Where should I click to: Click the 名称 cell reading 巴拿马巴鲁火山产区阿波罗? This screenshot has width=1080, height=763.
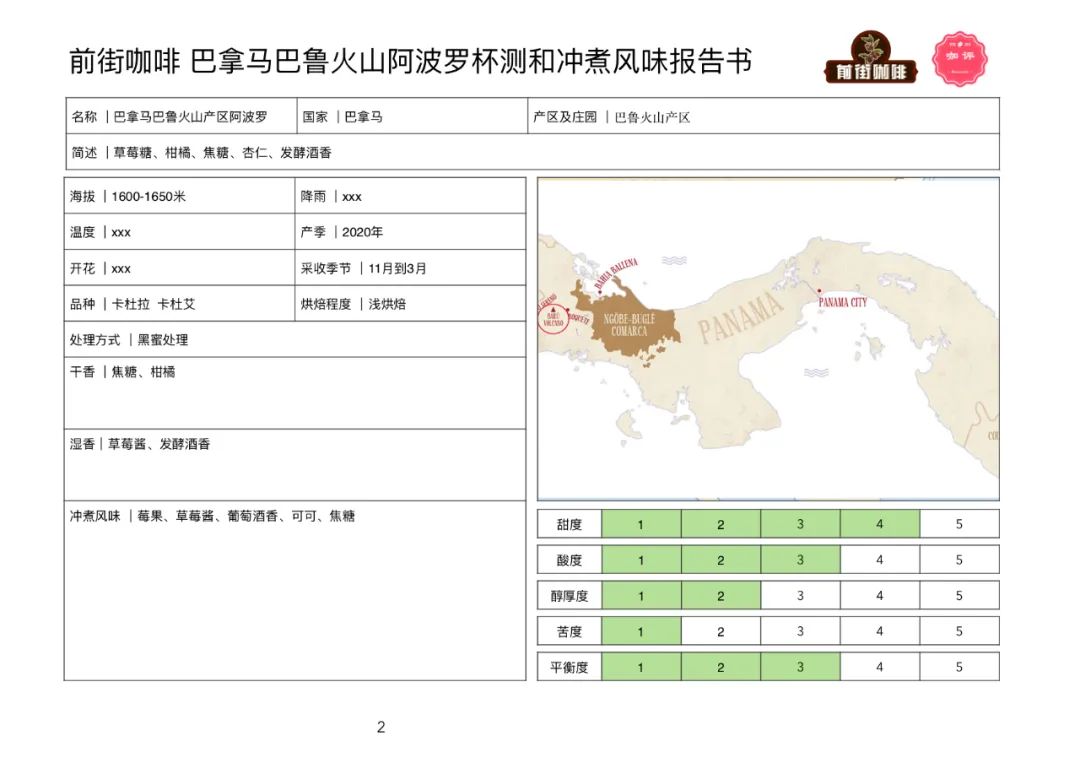[x=181, y=116]
